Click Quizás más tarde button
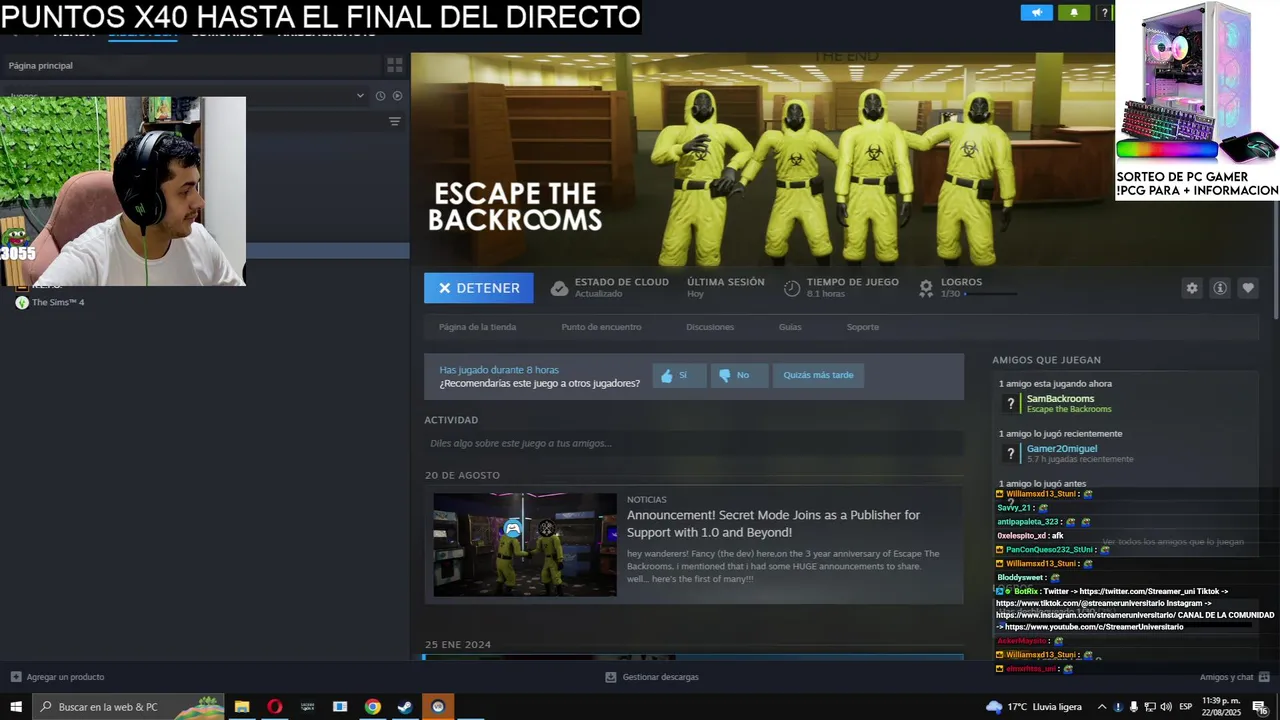This screenshot has width=1280, height=720. 818,375
